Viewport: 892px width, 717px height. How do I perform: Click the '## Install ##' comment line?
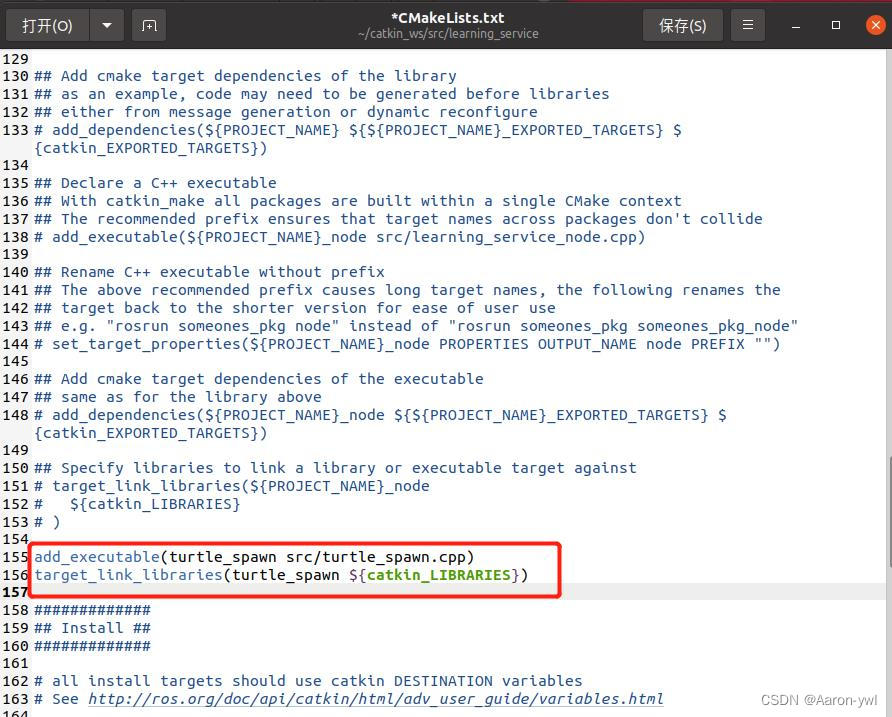[92, 628]
